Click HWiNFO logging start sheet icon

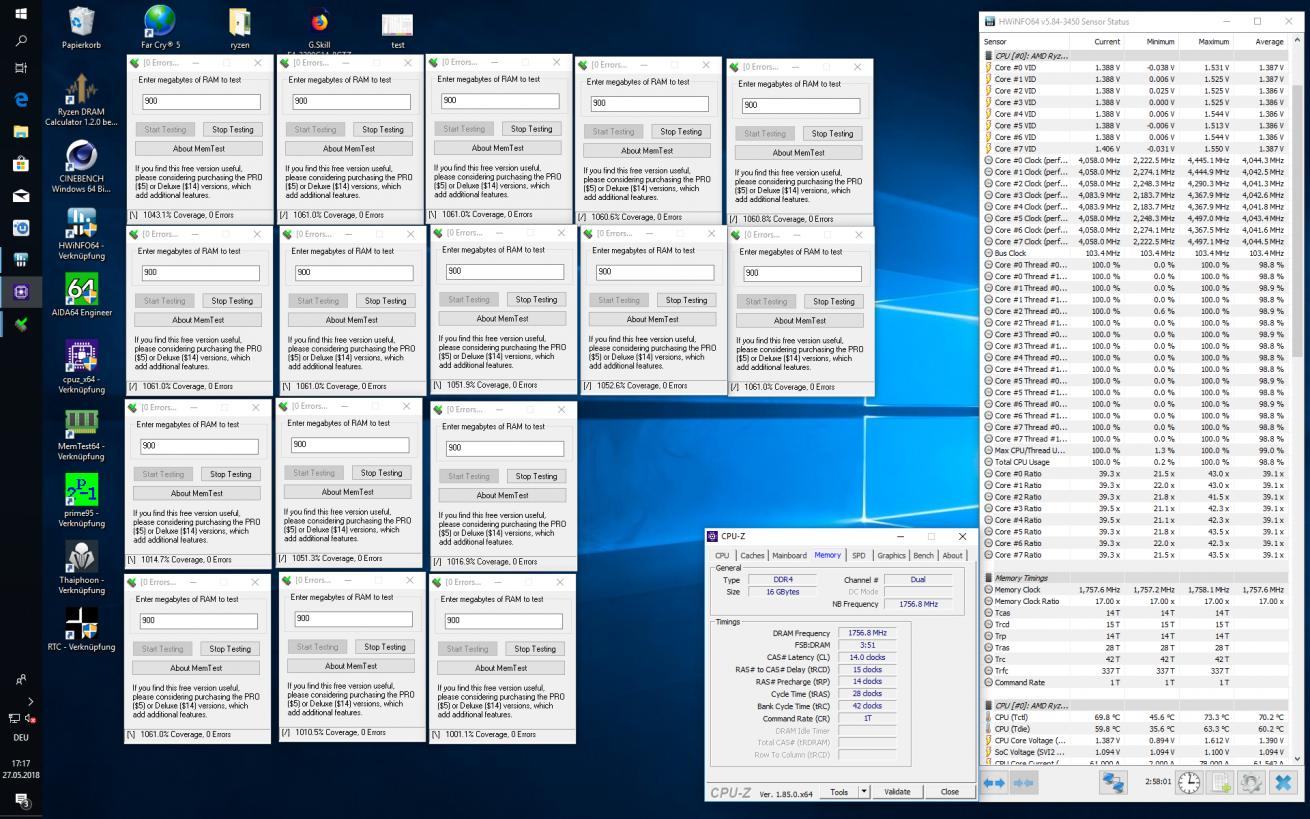coord(1222,783)
